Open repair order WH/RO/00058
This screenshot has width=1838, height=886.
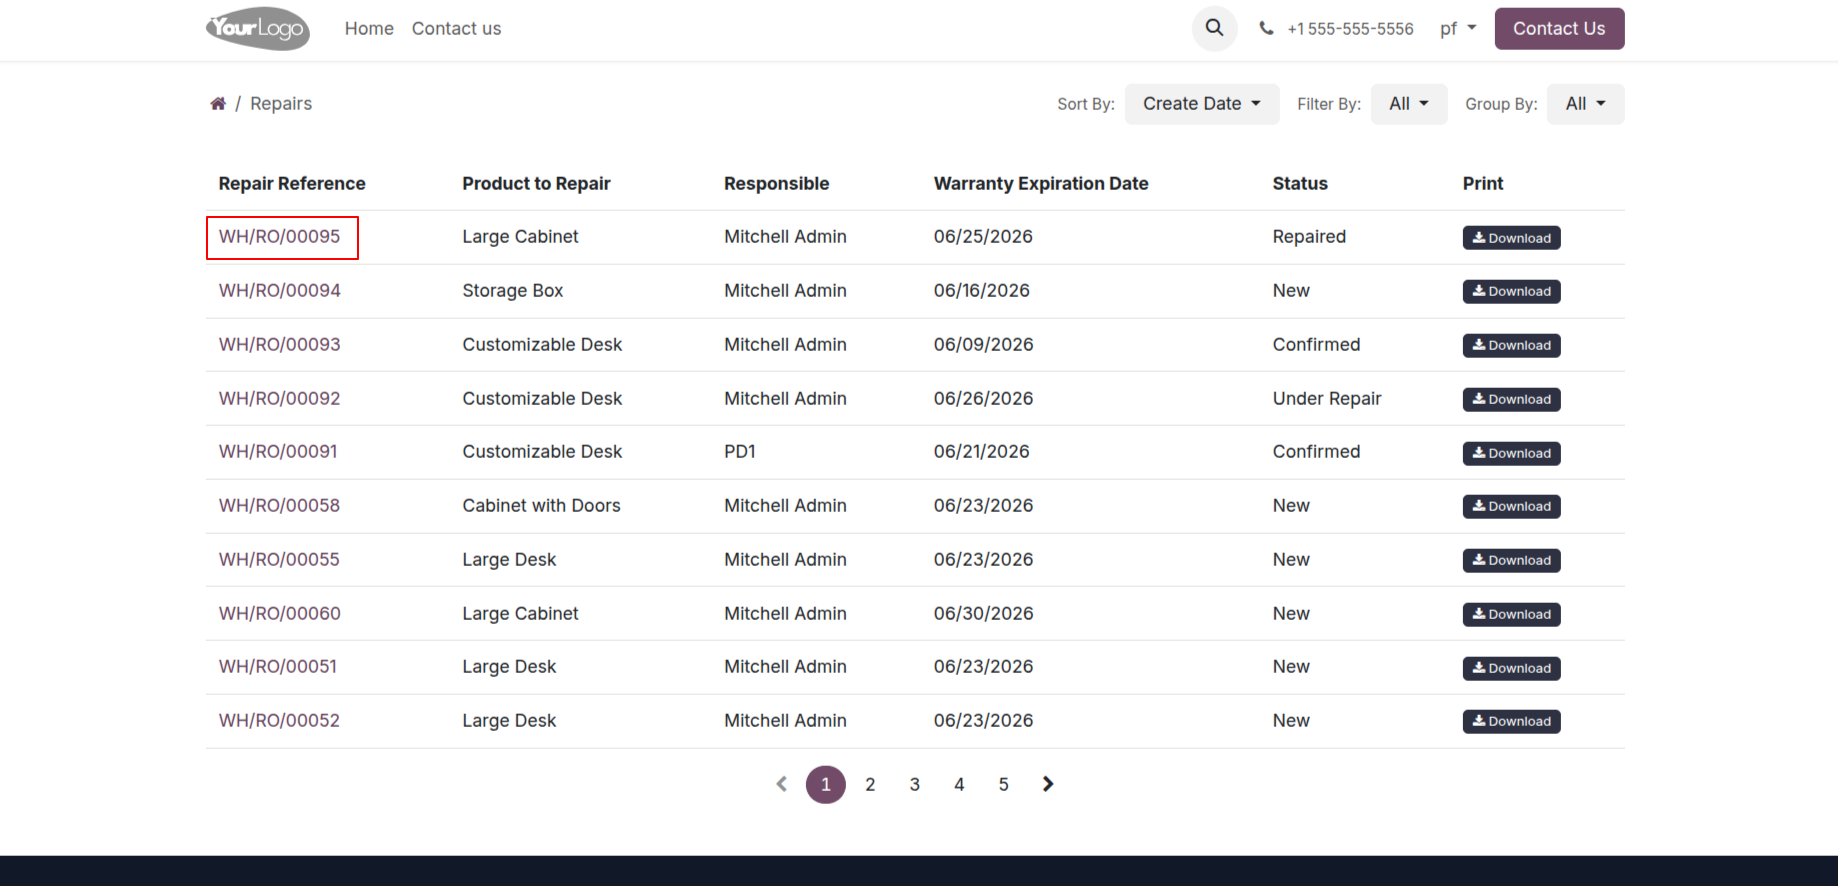tap(280, 506)
